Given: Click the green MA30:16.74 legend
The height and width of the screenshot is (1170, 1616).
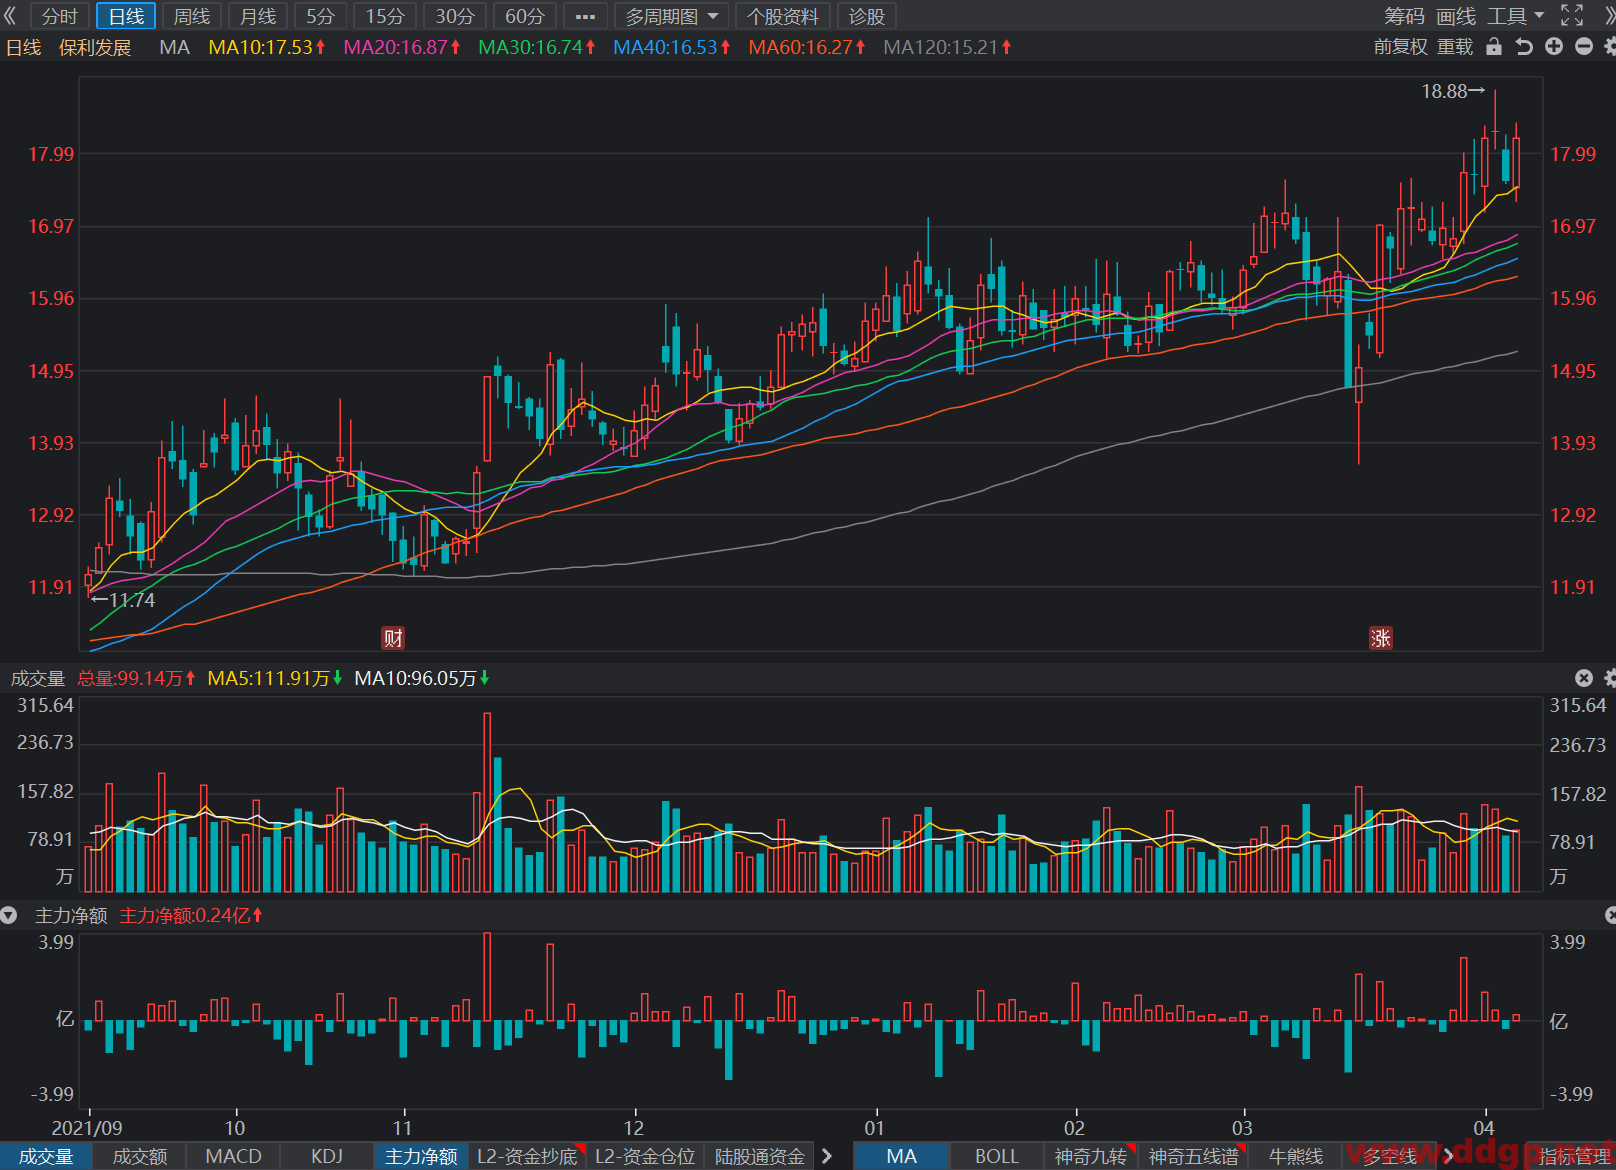Looking at the screenshot, I should click(x=536, y=47).
